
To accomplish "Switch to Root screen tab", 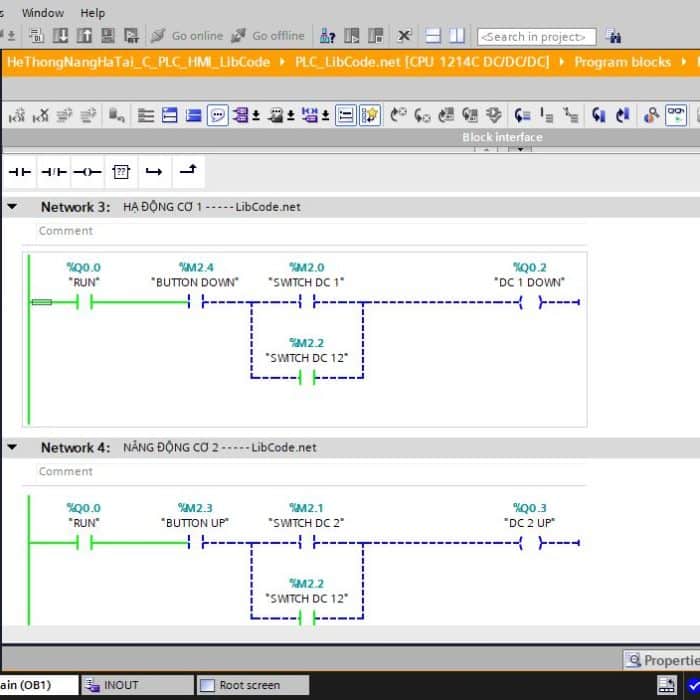I will 253,685.
